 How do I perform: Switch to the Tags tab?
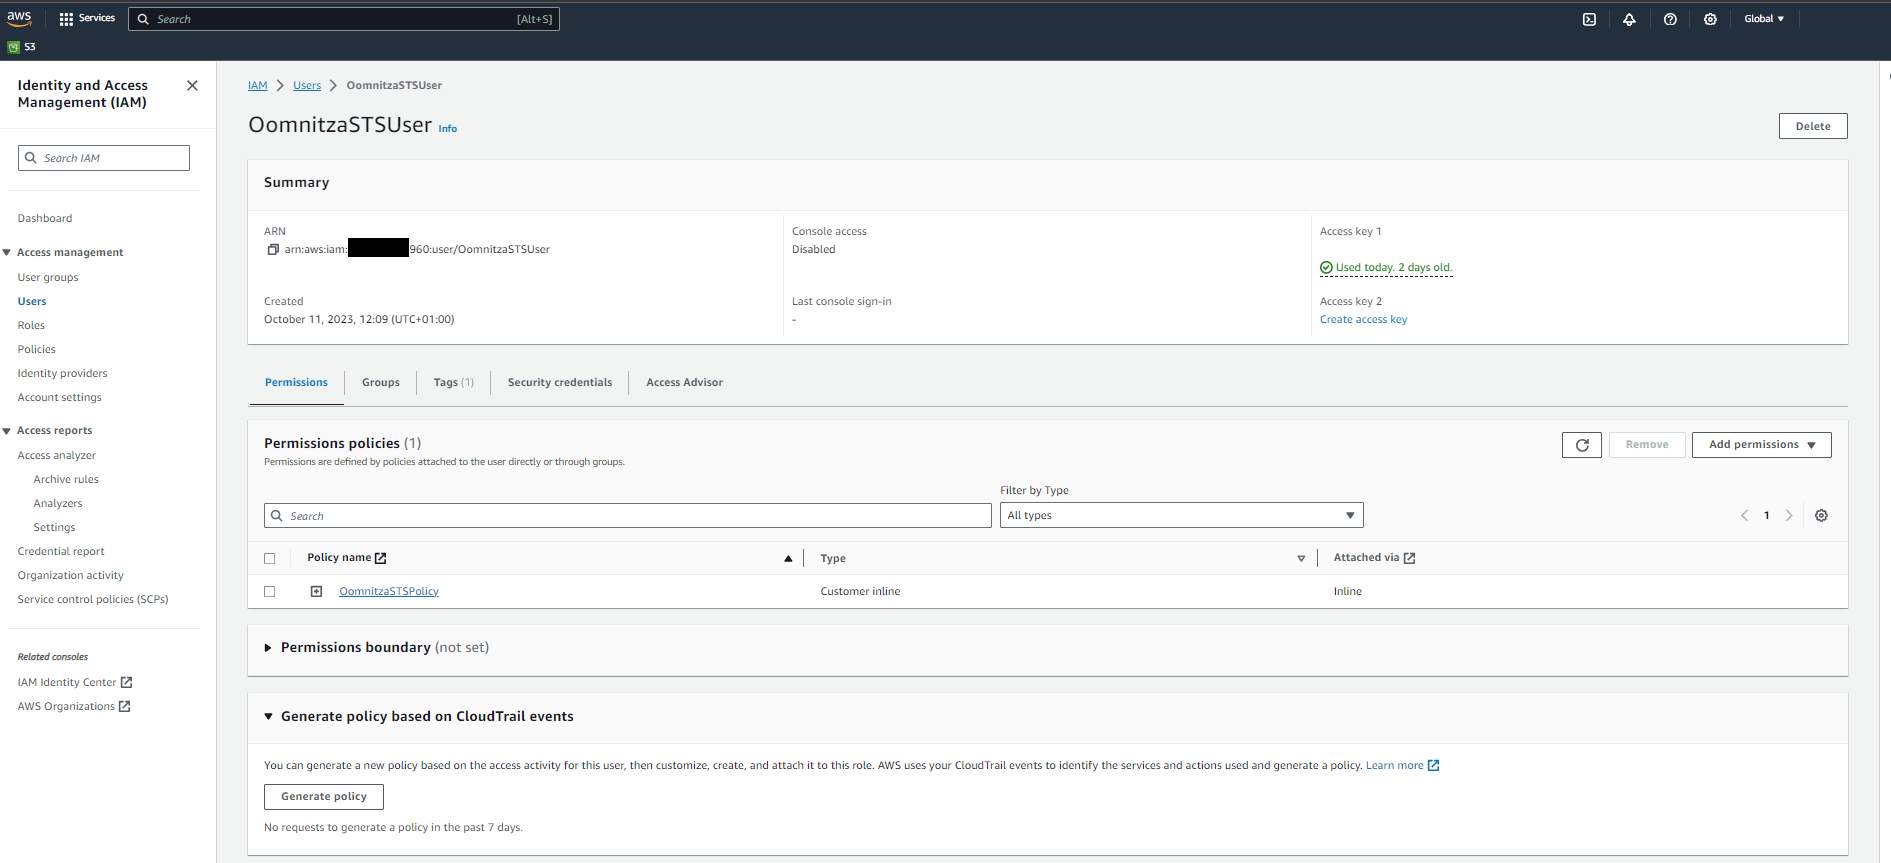tap(453, 383)
